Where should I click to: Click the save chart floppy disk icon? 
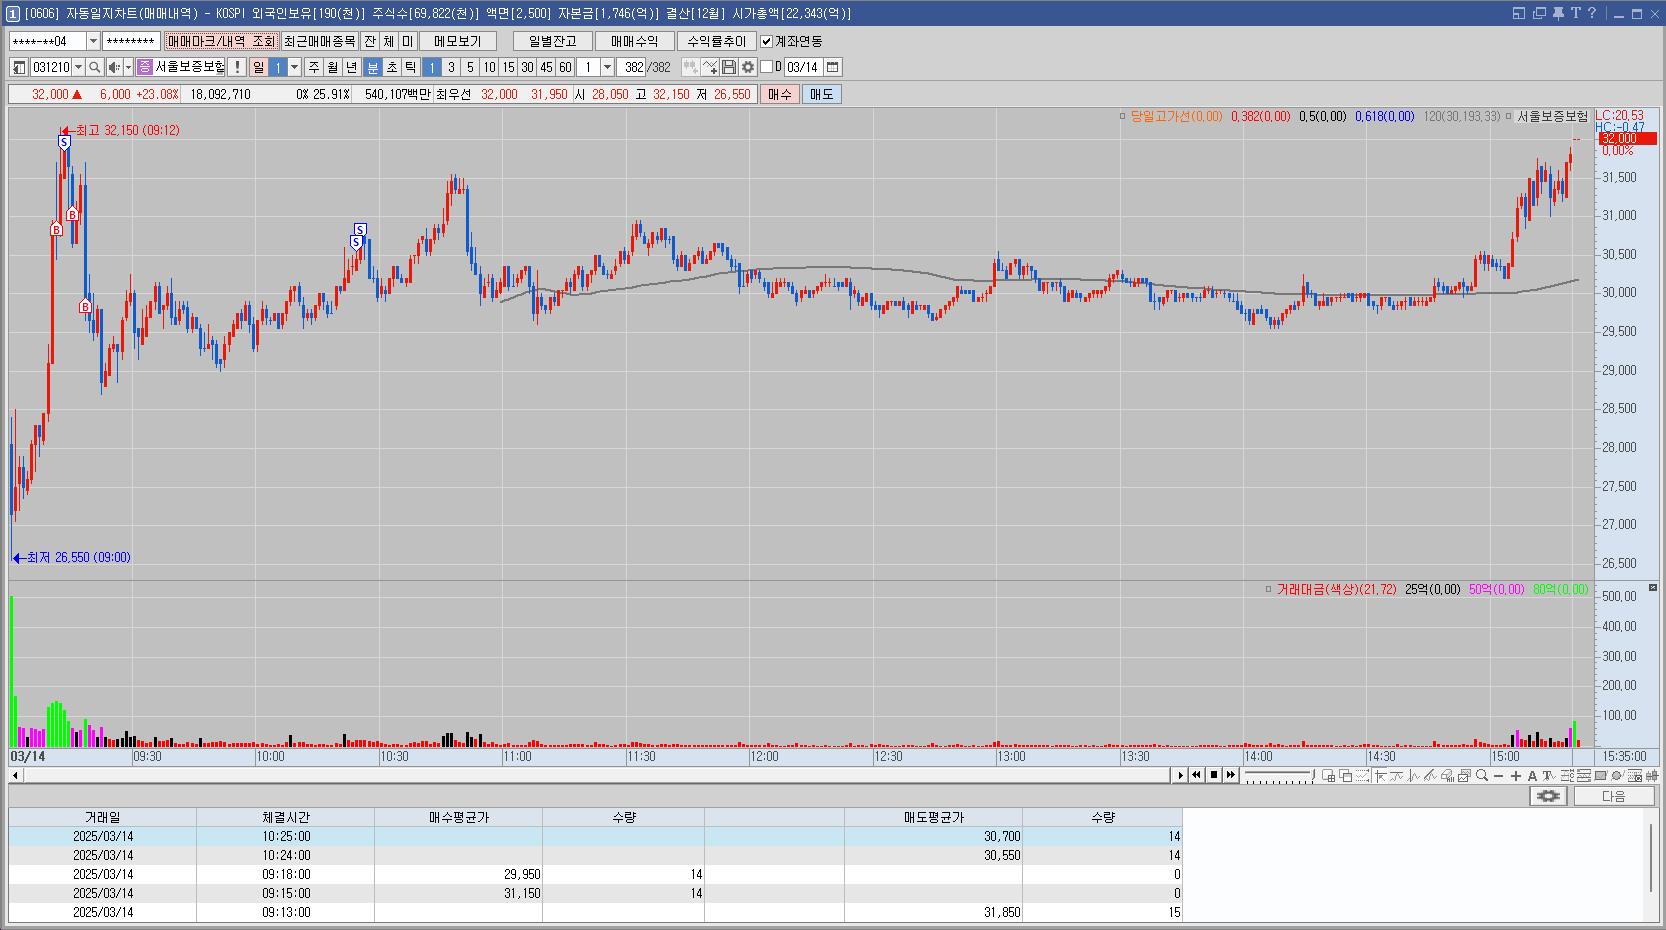click(729, 67)
